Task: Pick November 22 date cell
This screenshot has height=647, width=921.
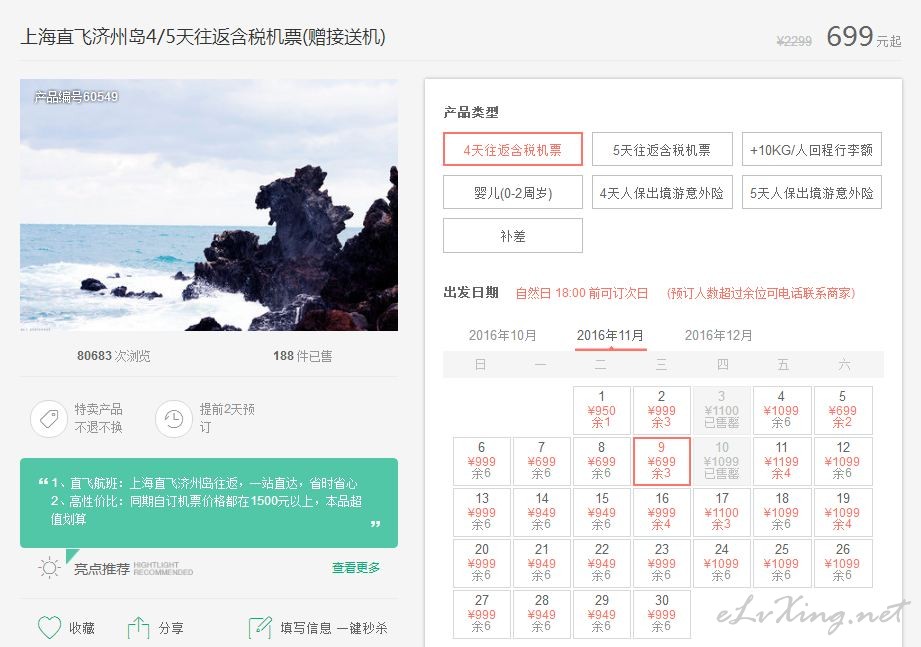Action: pos(601,563)
